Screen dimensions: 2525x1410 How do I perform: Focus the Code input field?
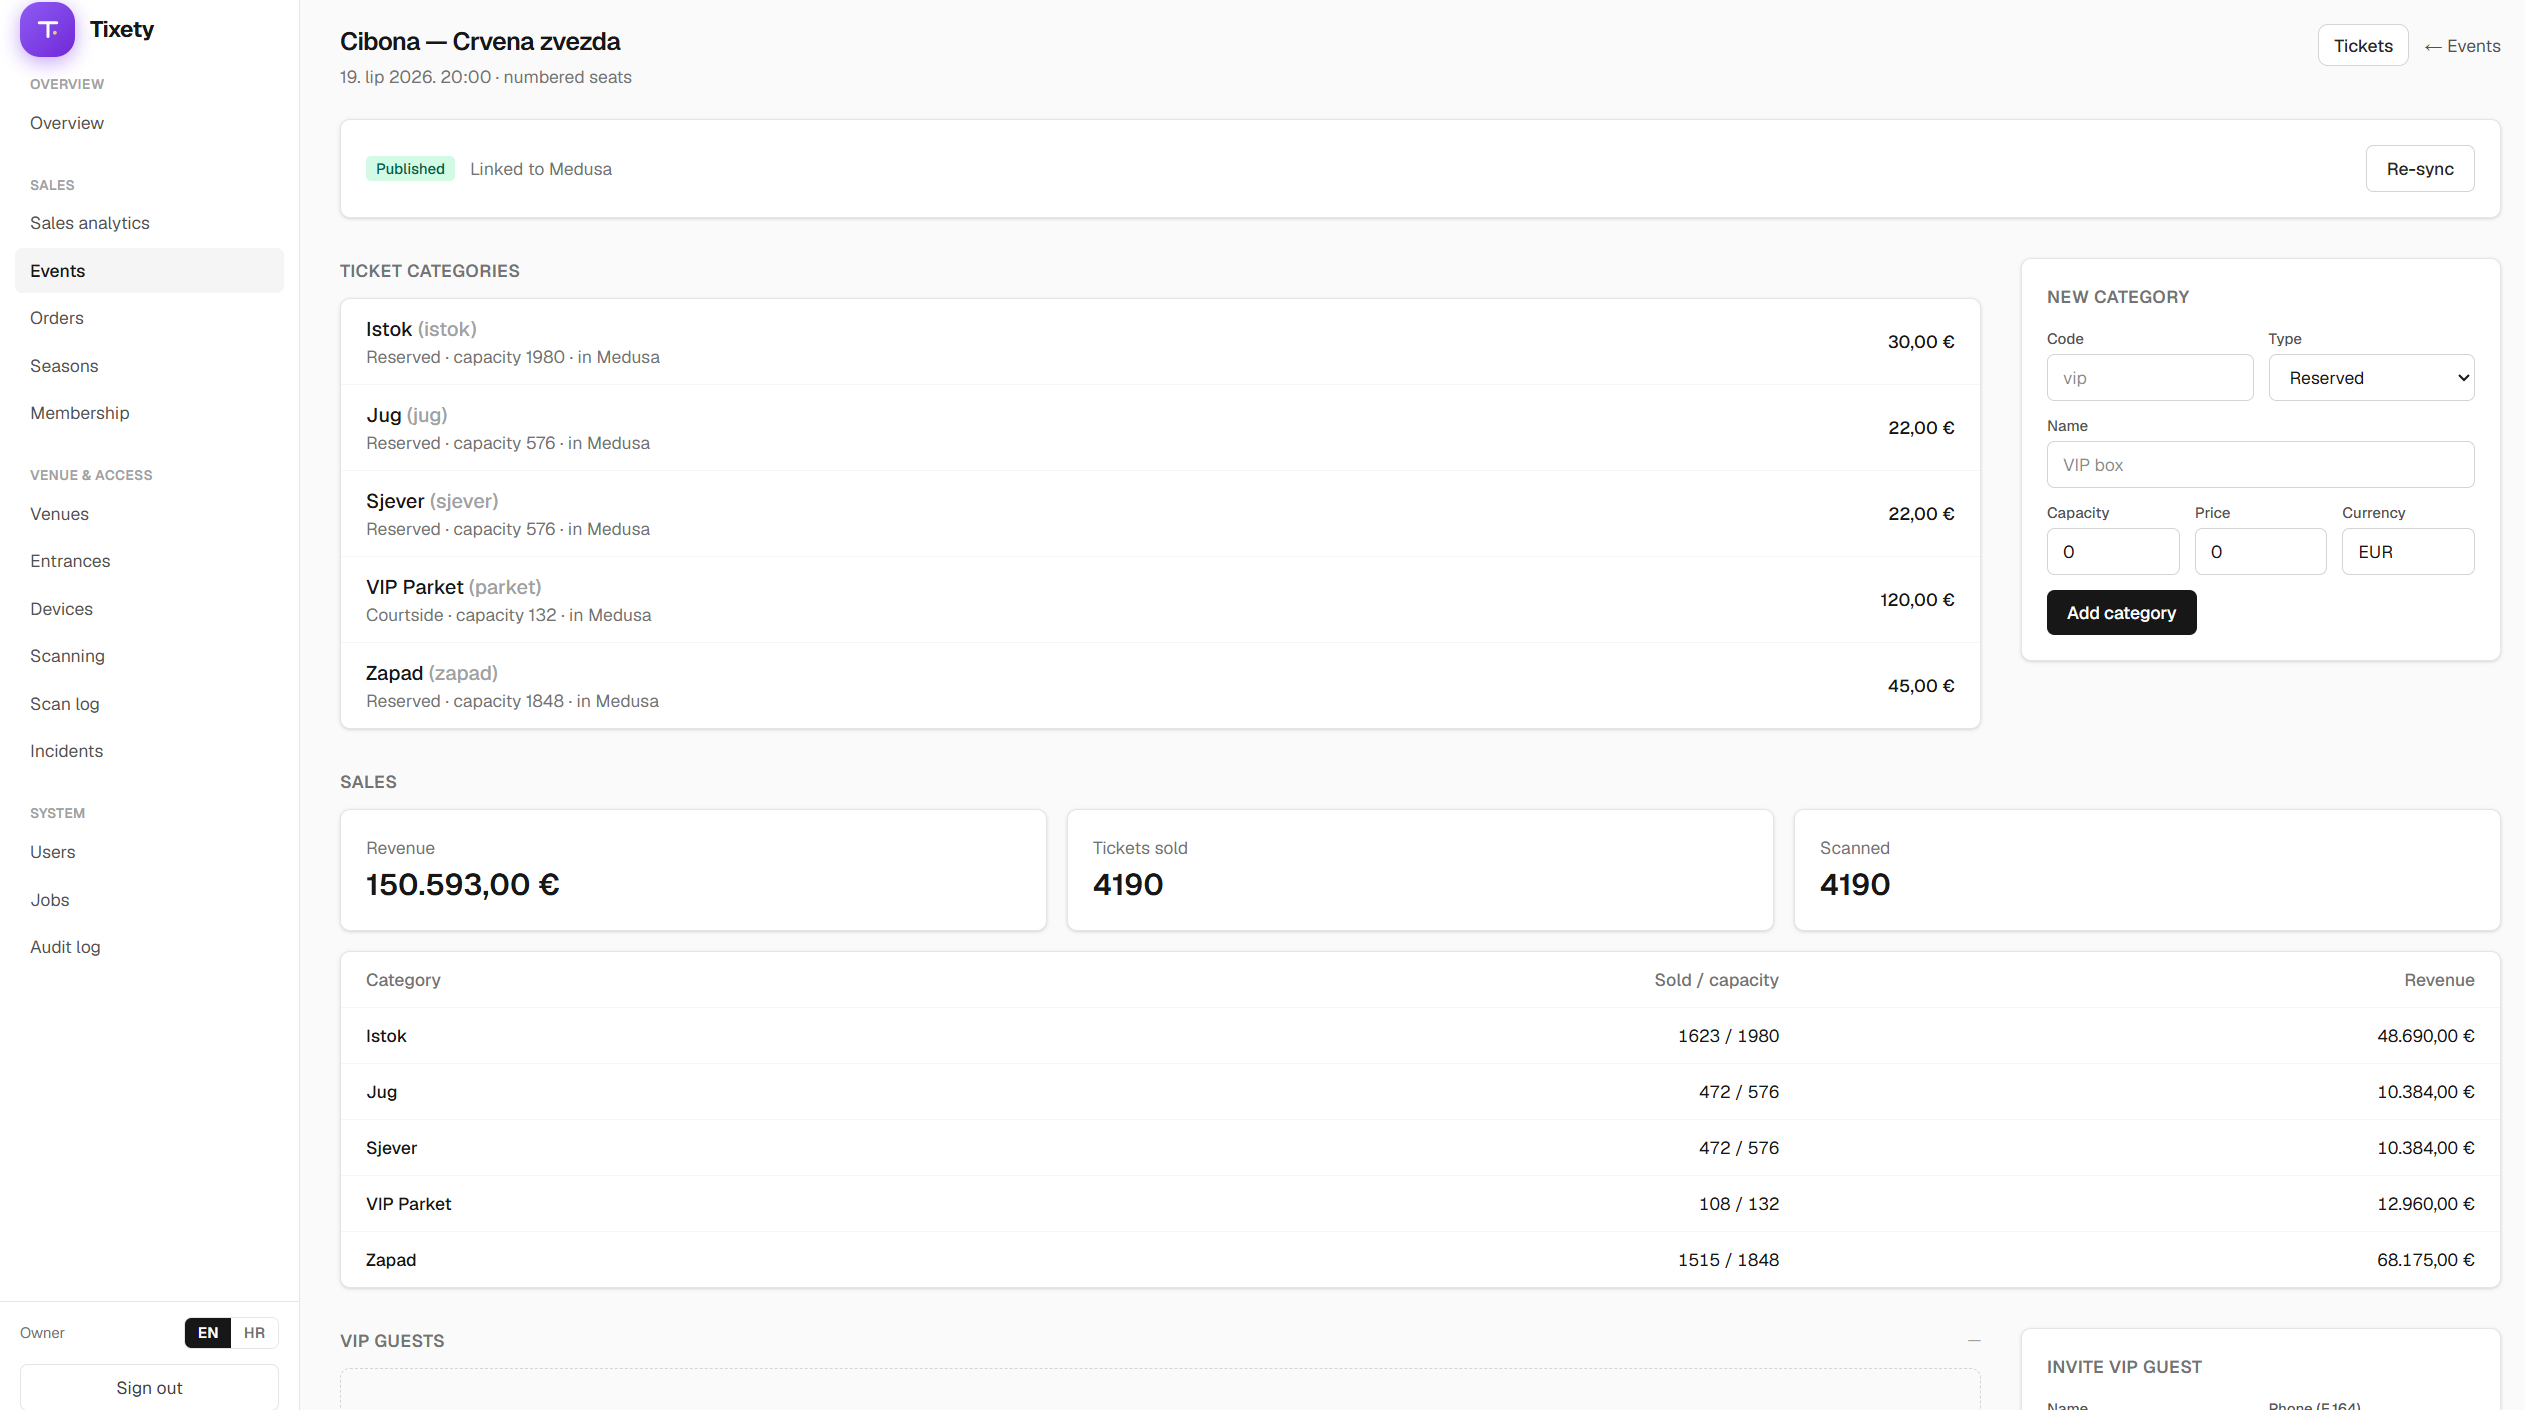(2150, 378)
